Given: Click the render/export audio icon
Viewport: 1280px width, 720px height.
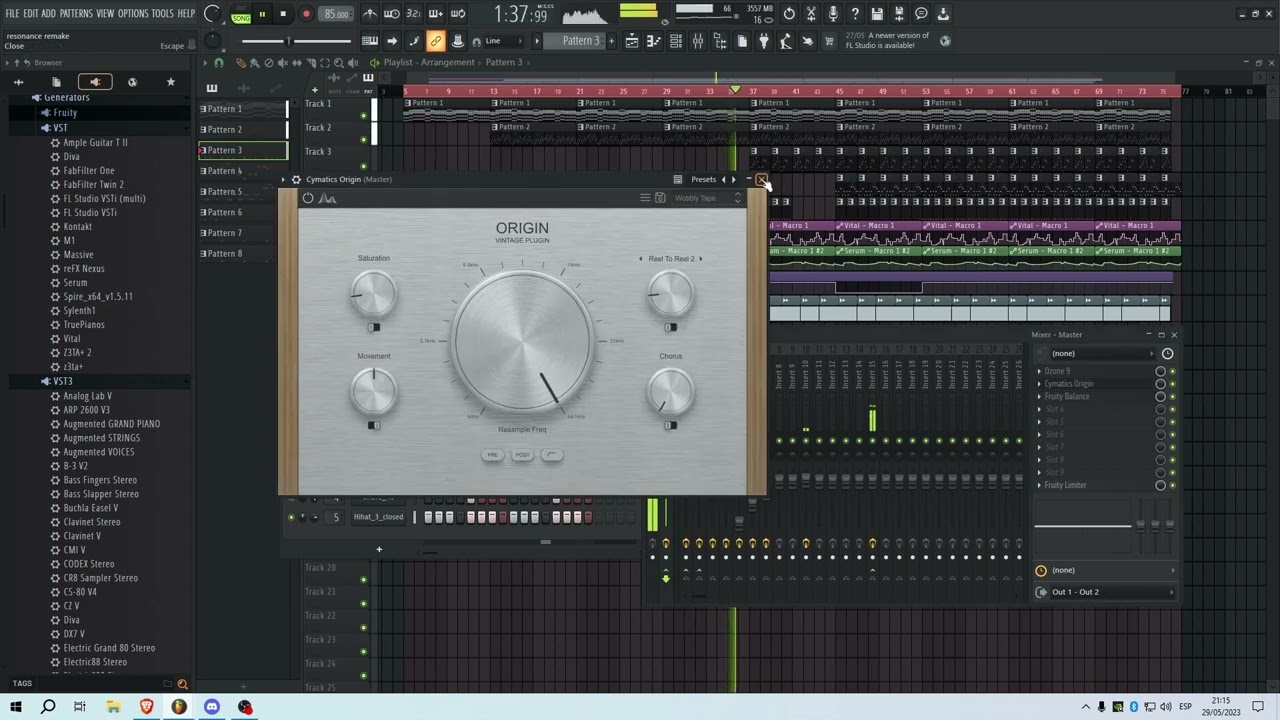Looking at the screenshot, I should point(899,14).
